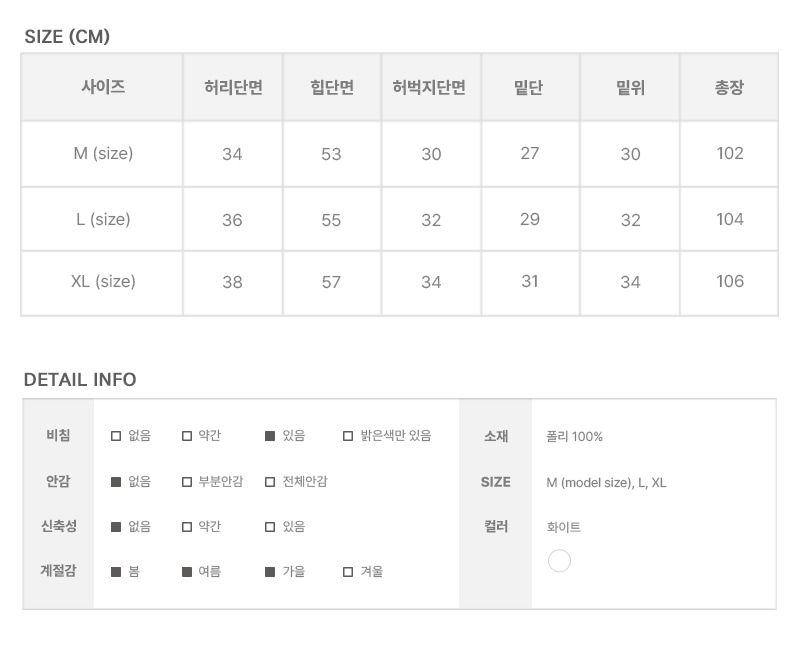Image resolution: width=800 pixels, height=671 pixels.
Task: Toggle the 없음 checkbox in 신축성 row
Action: pyautogui.click(x=116, y=527)
